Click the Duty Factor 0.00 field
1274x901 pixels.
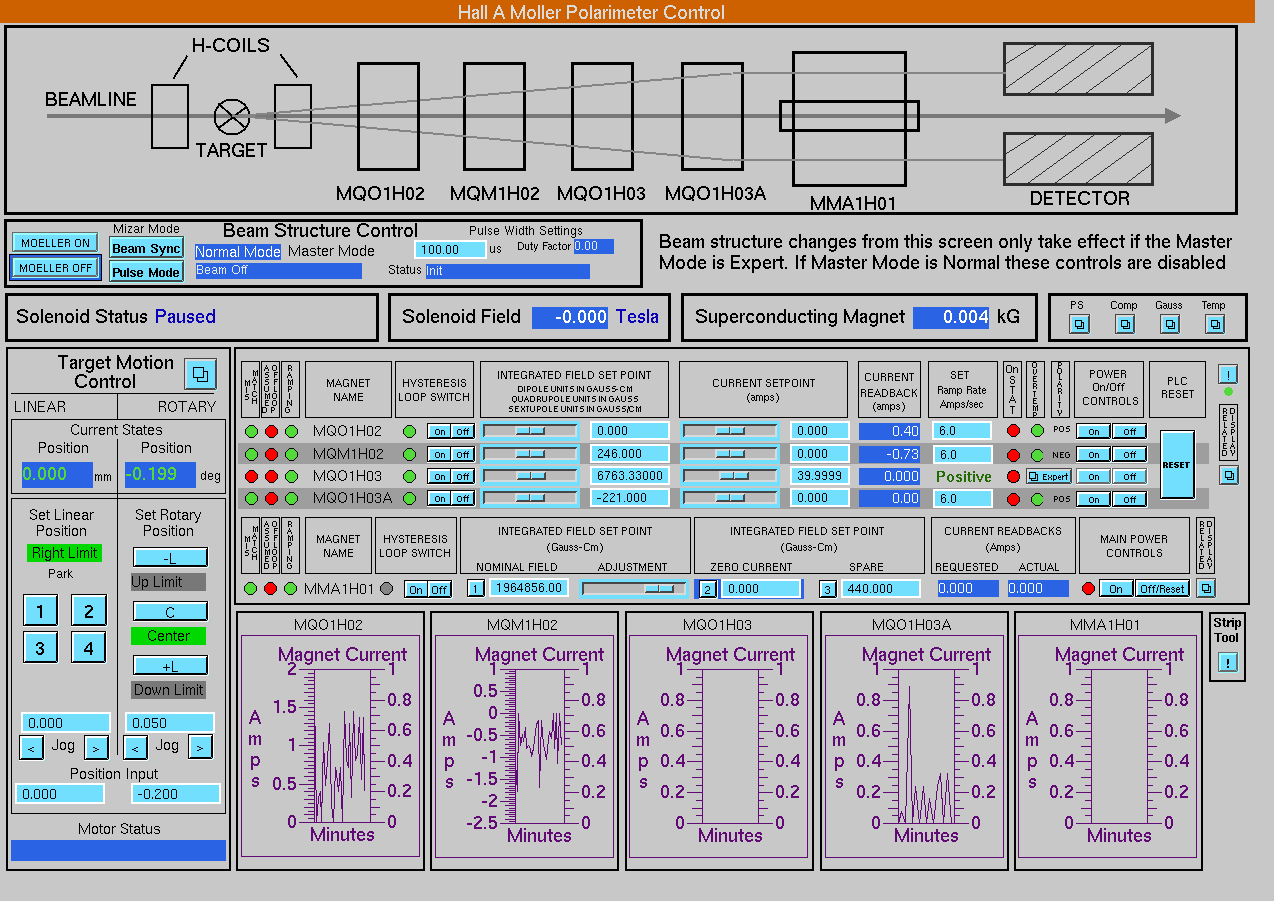pyautogui.click(x=593, y=246)
